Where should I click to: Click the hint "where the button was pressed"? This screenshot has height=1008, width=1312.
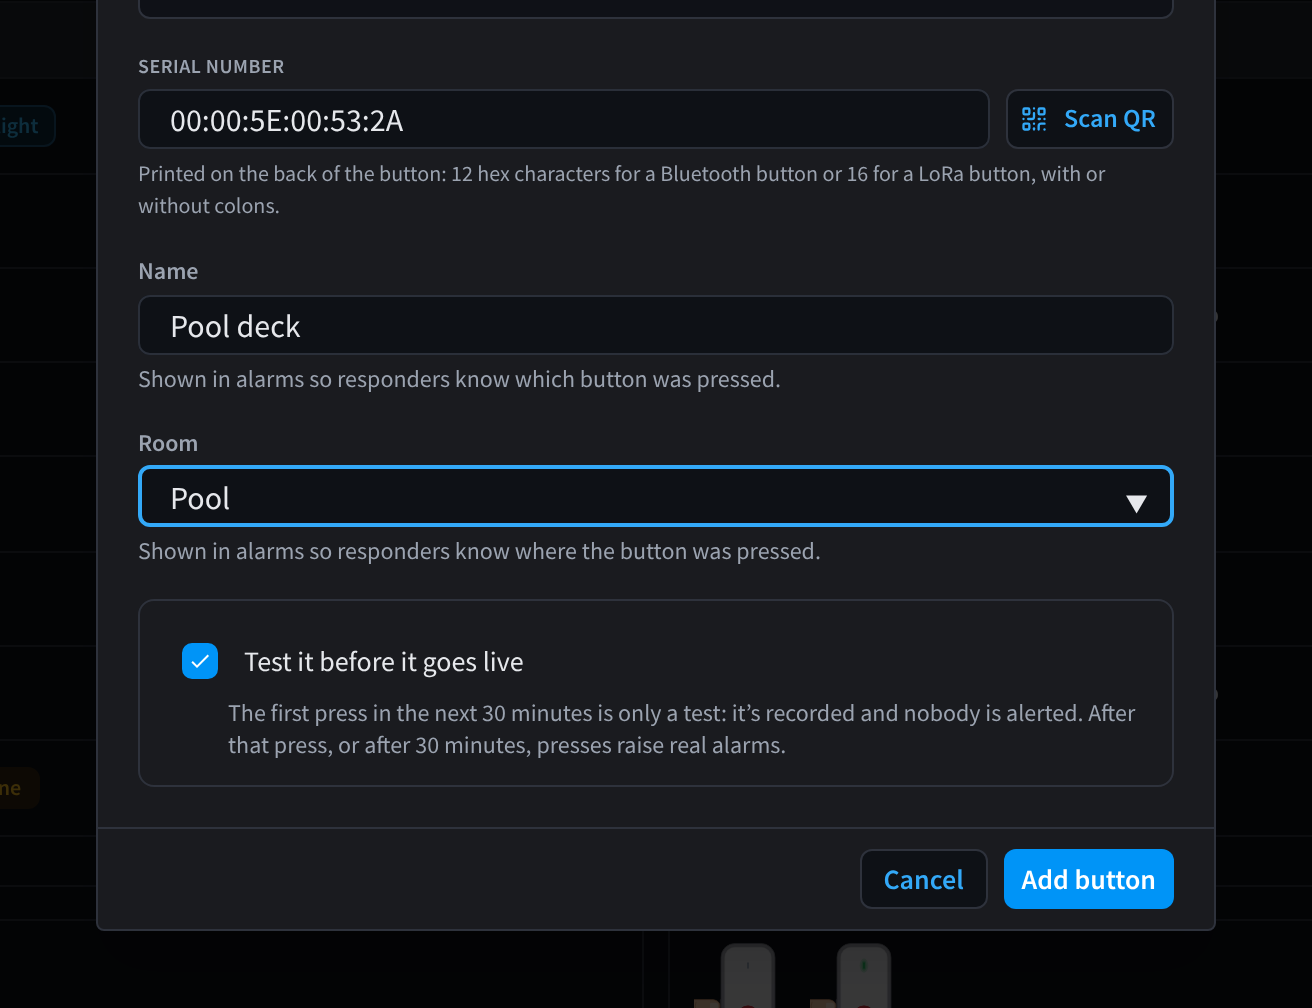pos(479,552)
